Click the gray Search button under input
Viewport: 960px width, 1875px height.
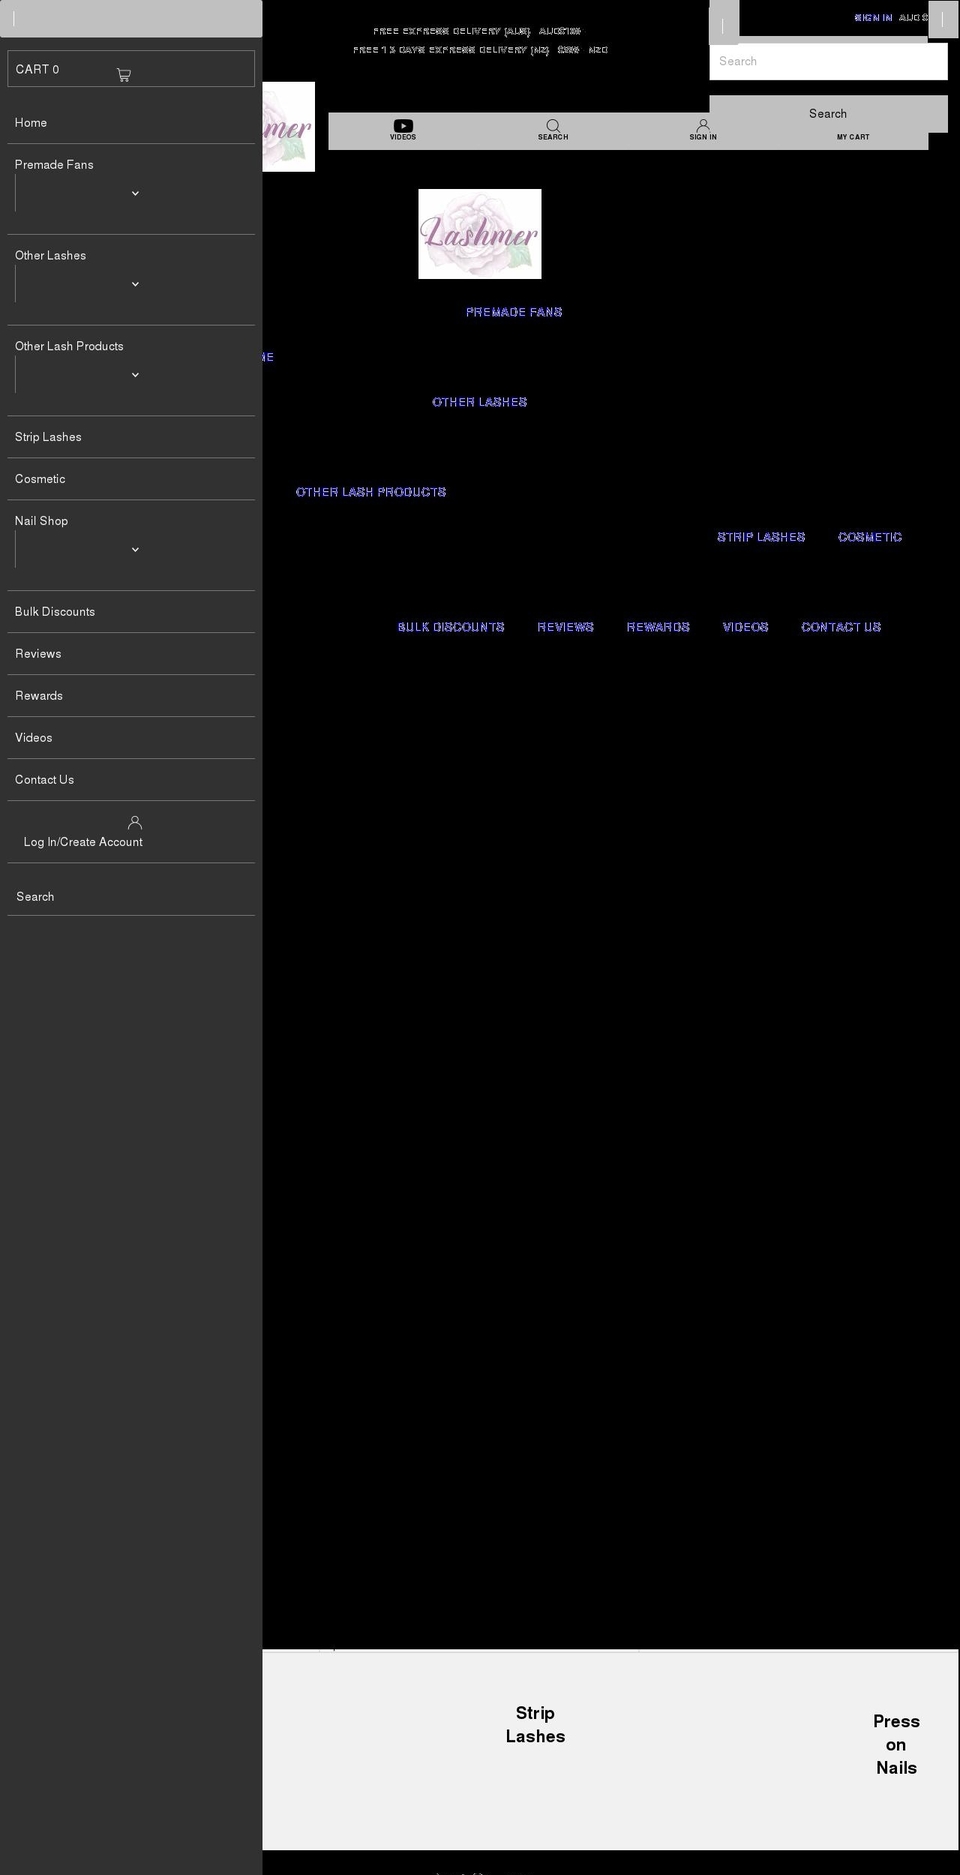(x=828, y=114)
